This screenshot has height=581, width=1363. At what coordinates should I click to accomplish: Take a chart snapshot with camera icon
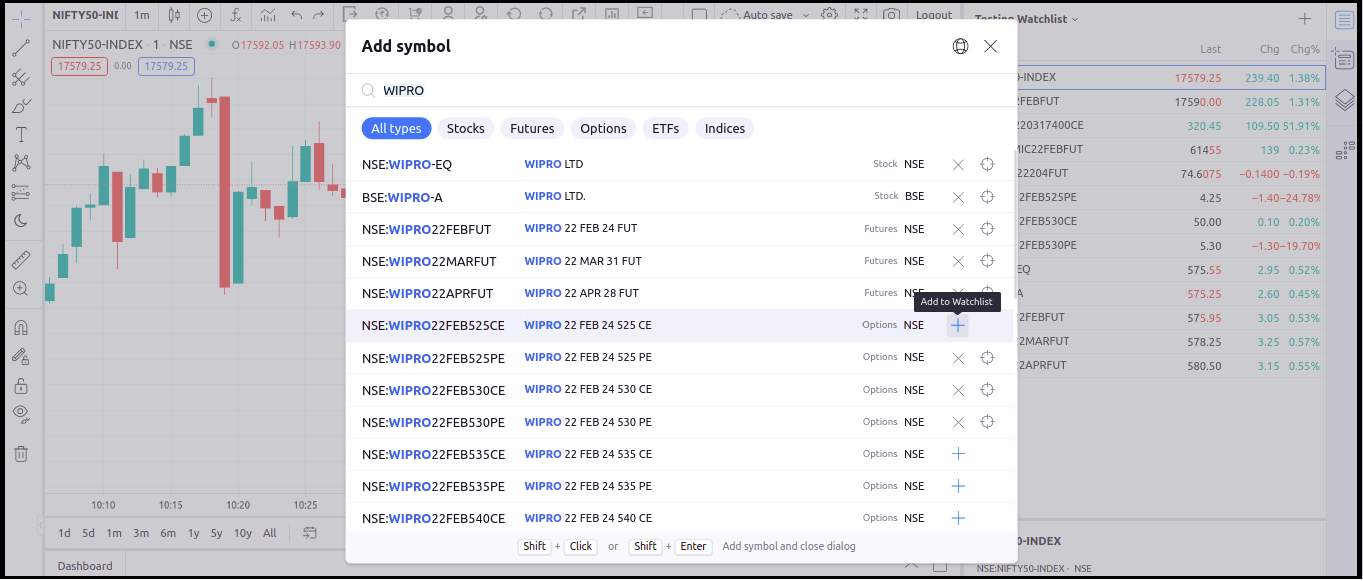click(891, 15)
